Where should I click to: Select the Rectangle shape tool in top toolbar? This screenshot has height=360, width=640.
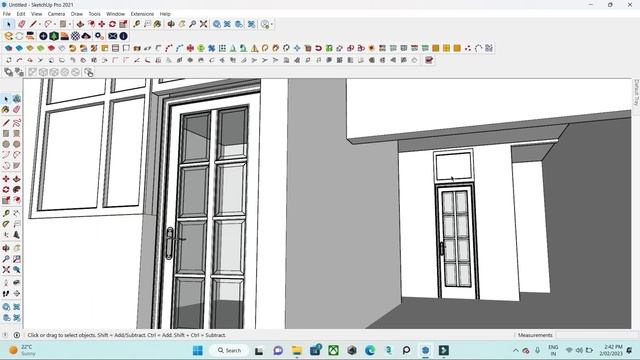tap(63, 24)
